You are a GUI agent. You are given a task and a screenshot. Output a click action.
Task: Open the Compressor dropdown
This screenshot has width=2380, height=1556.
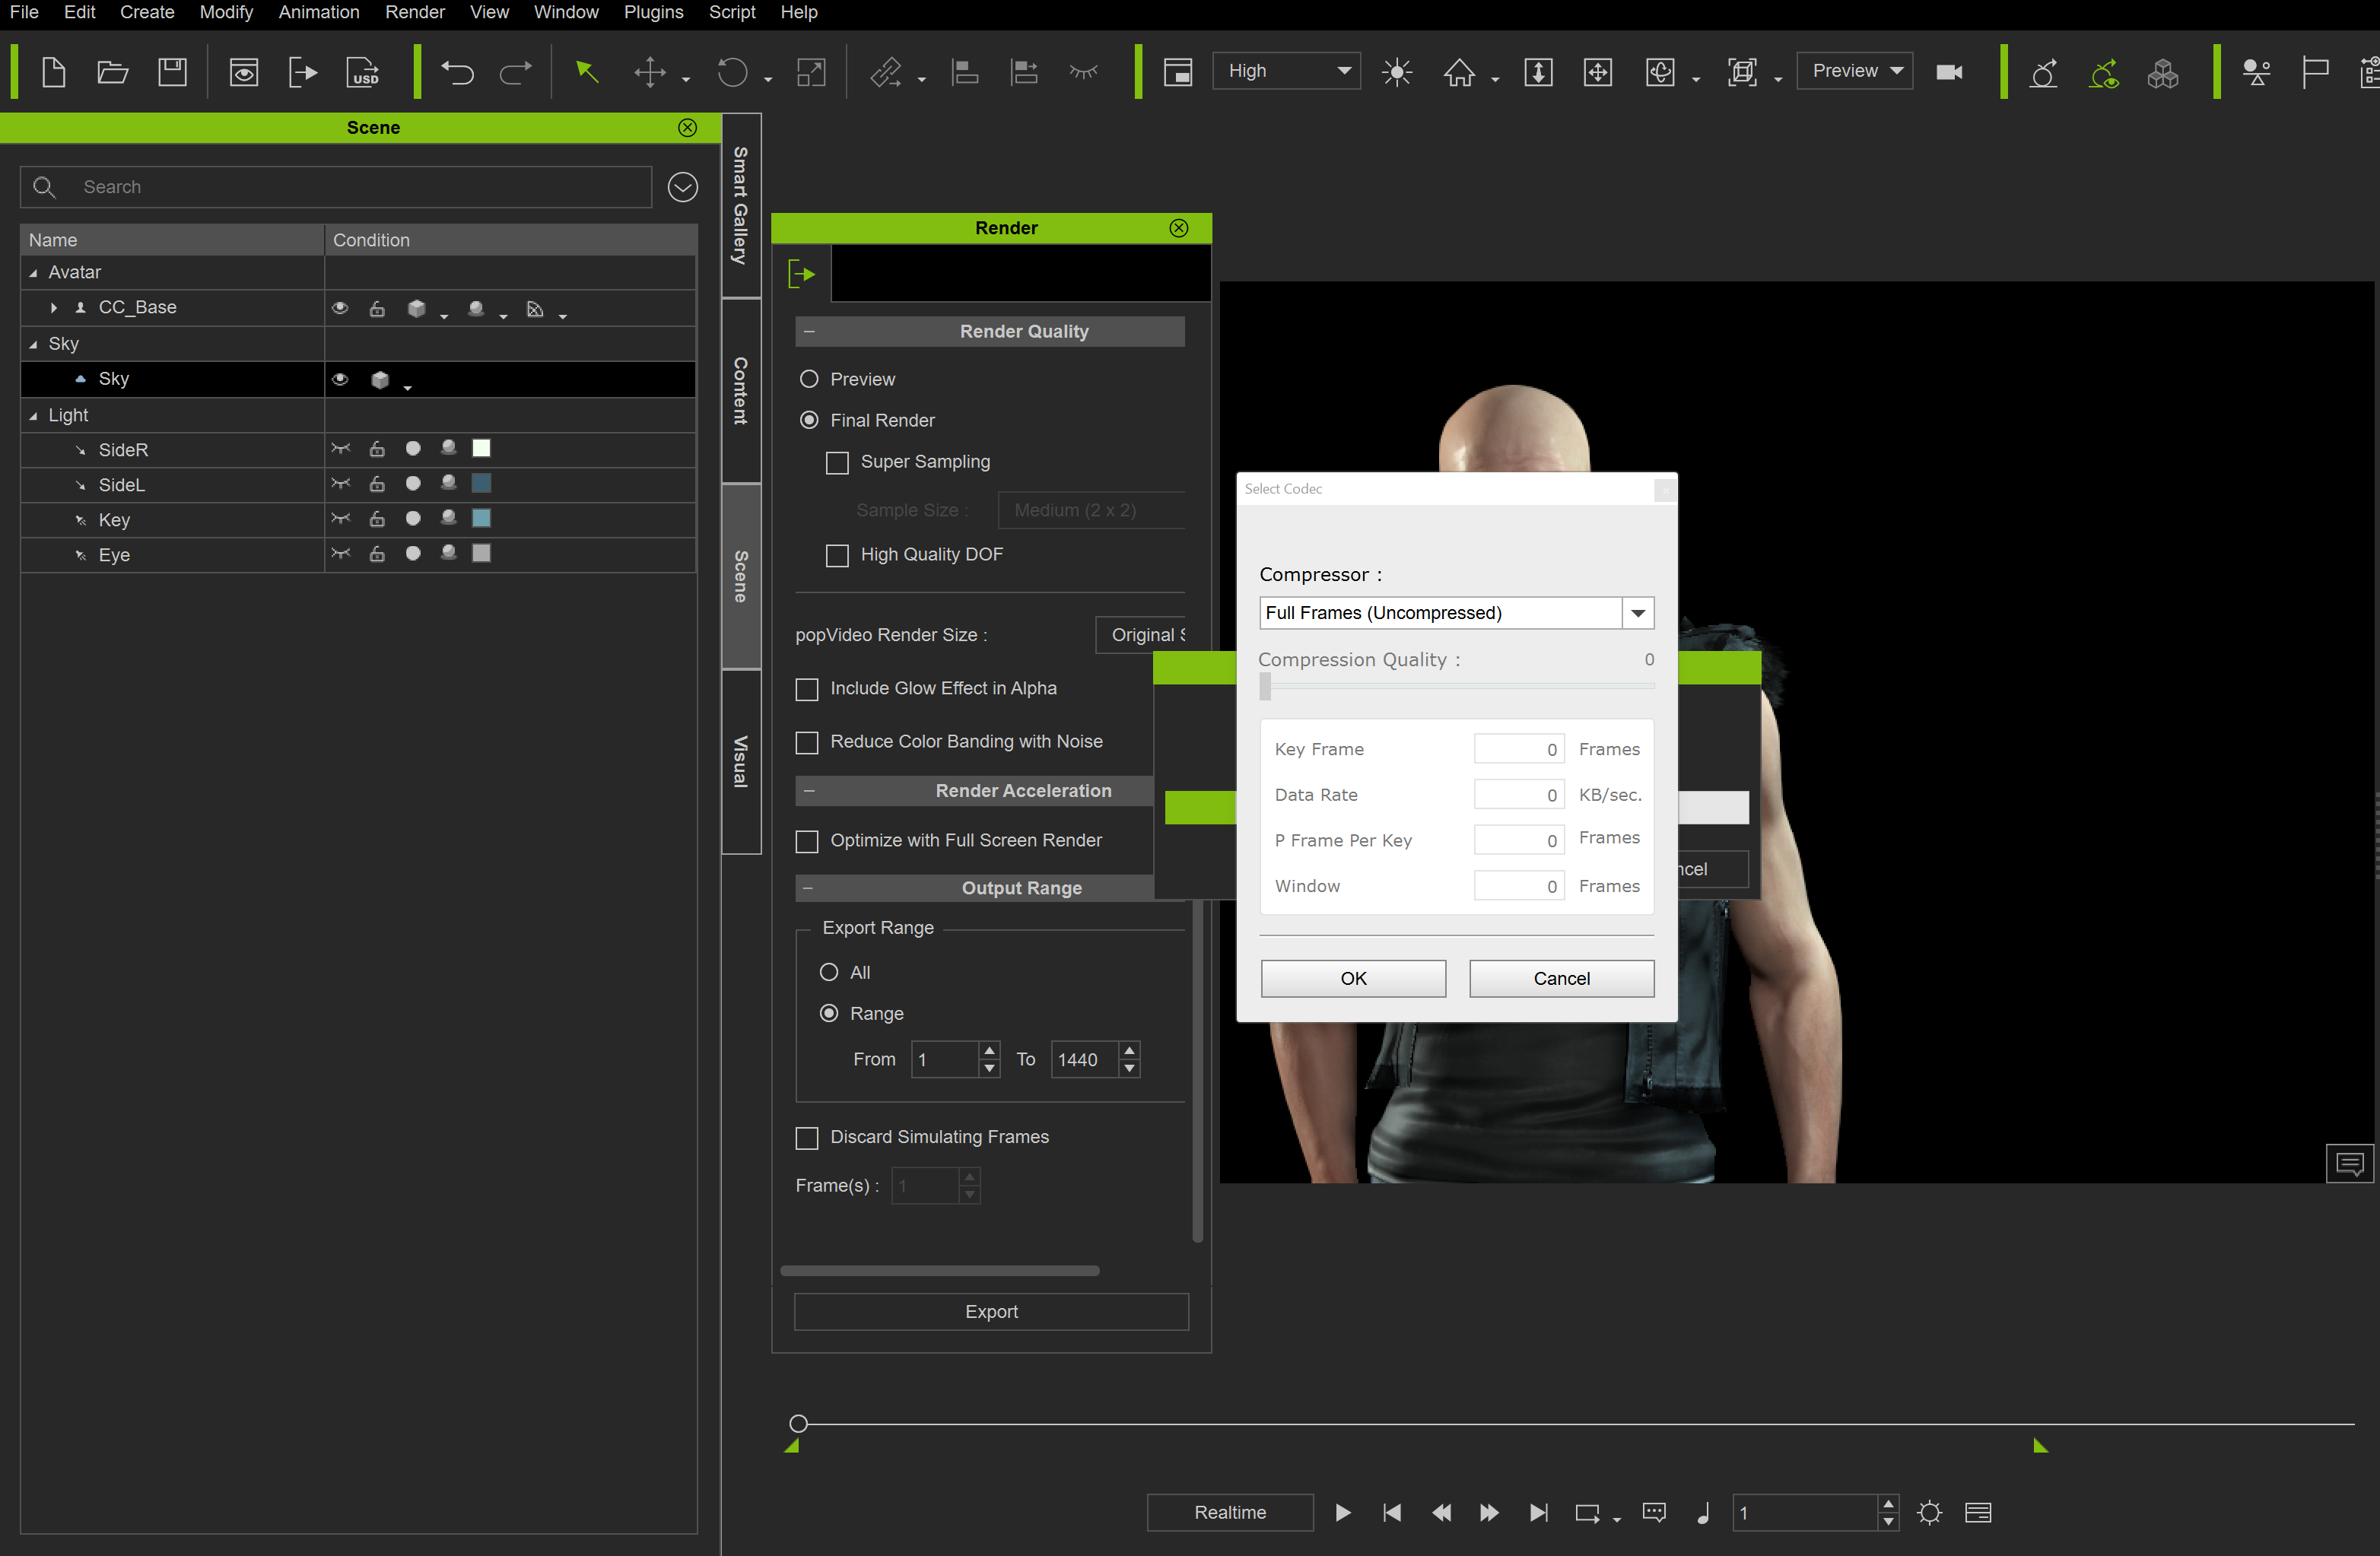point(1637,613)
